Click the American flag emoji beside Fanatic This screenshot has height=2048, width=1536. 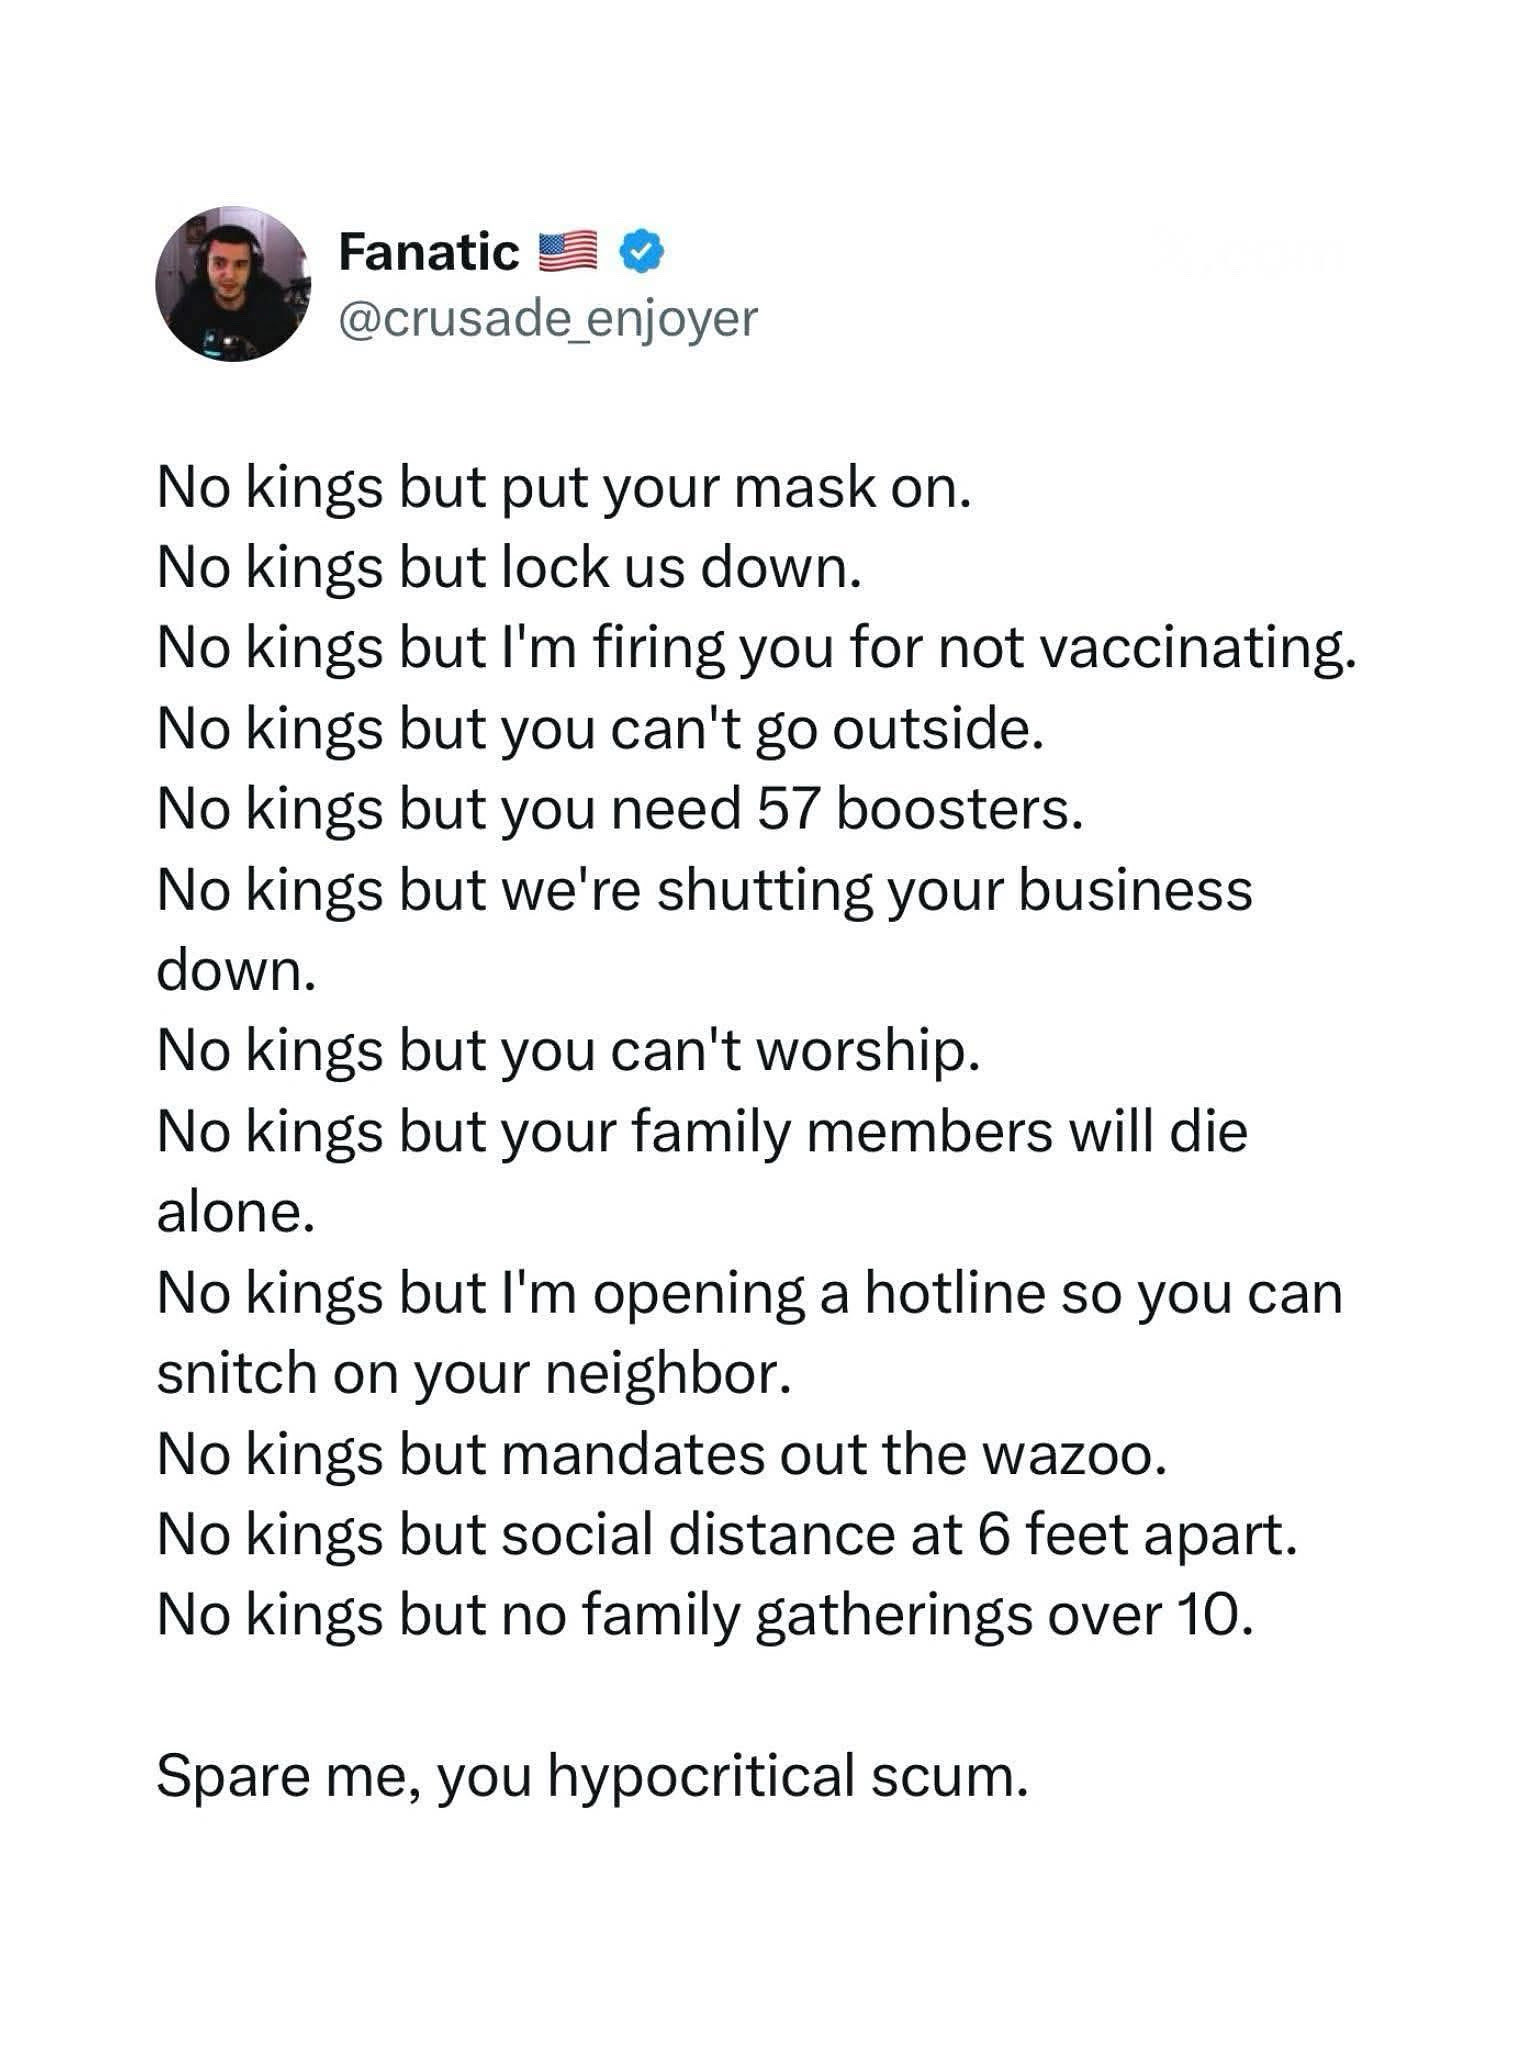tap(568, 252)
